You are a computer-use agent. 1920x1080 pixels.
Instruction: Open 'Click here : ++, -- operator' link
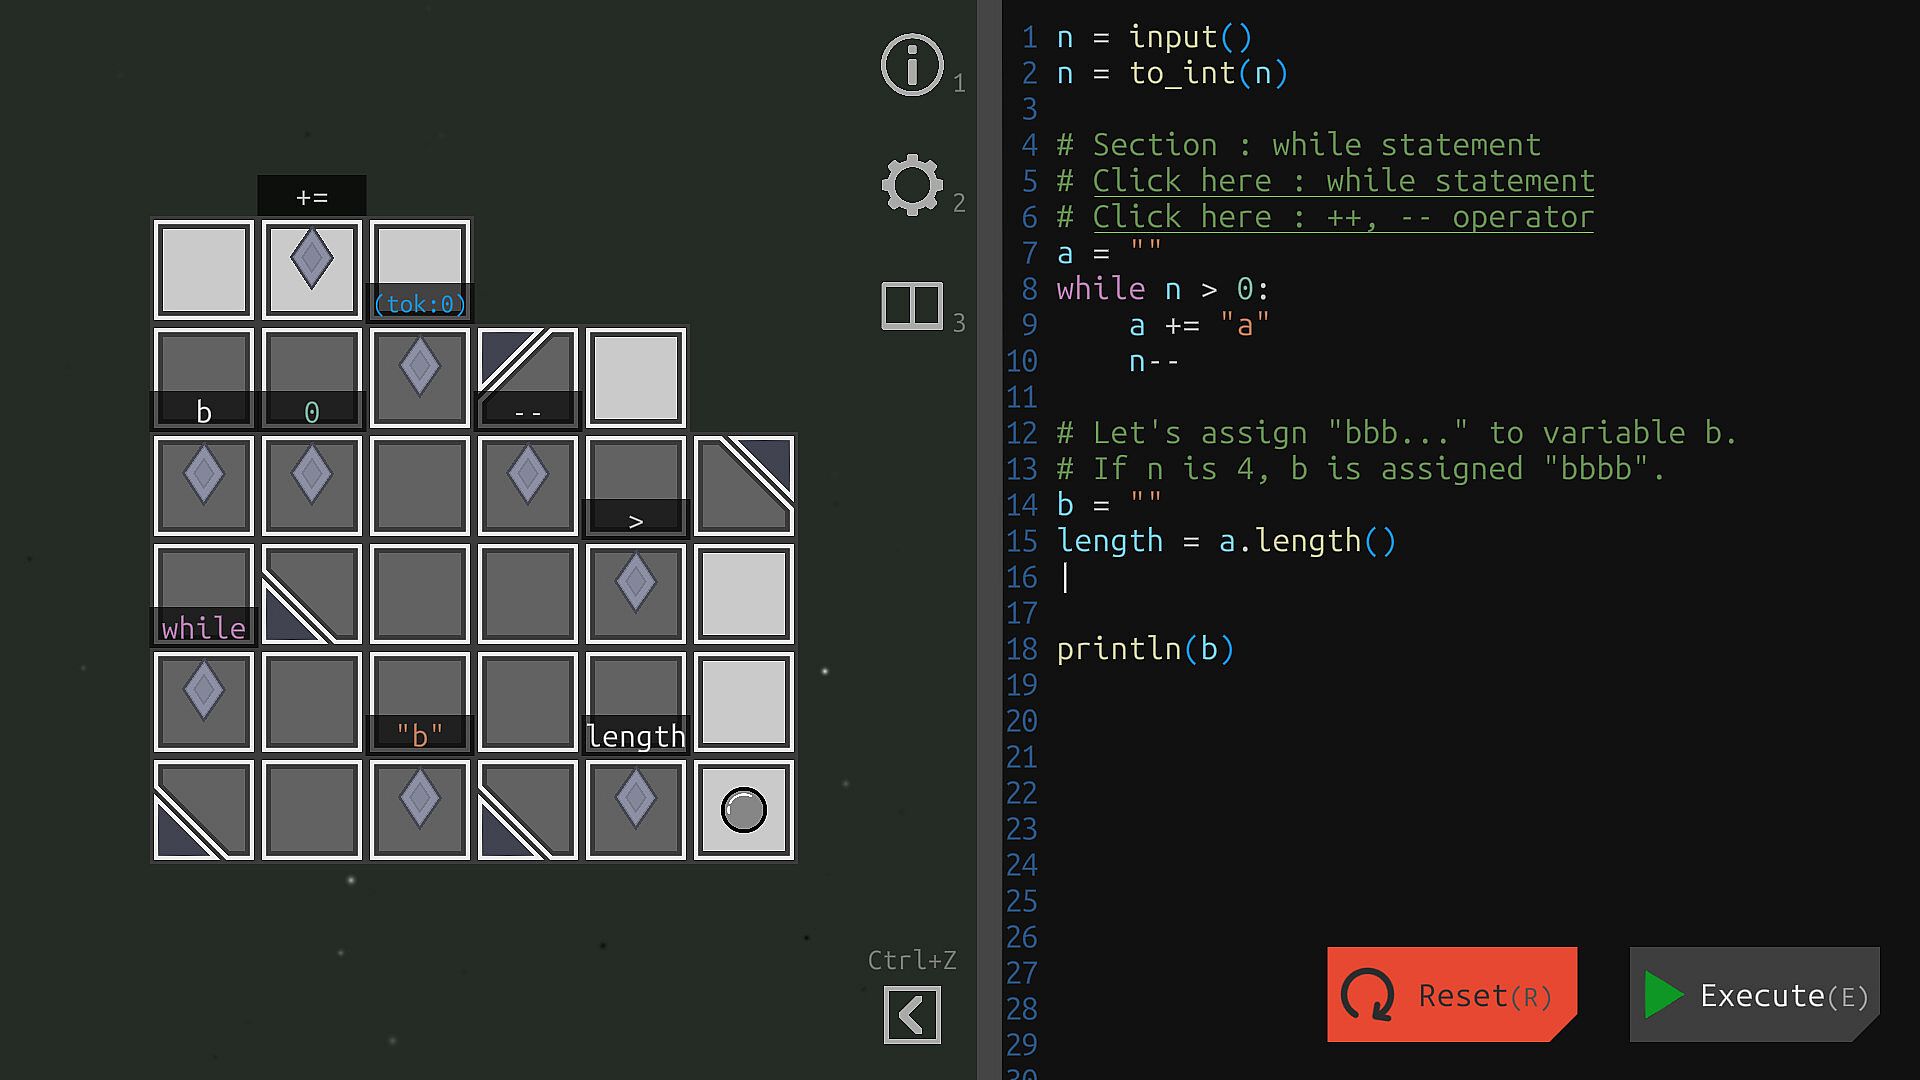tap(1342, 217)
